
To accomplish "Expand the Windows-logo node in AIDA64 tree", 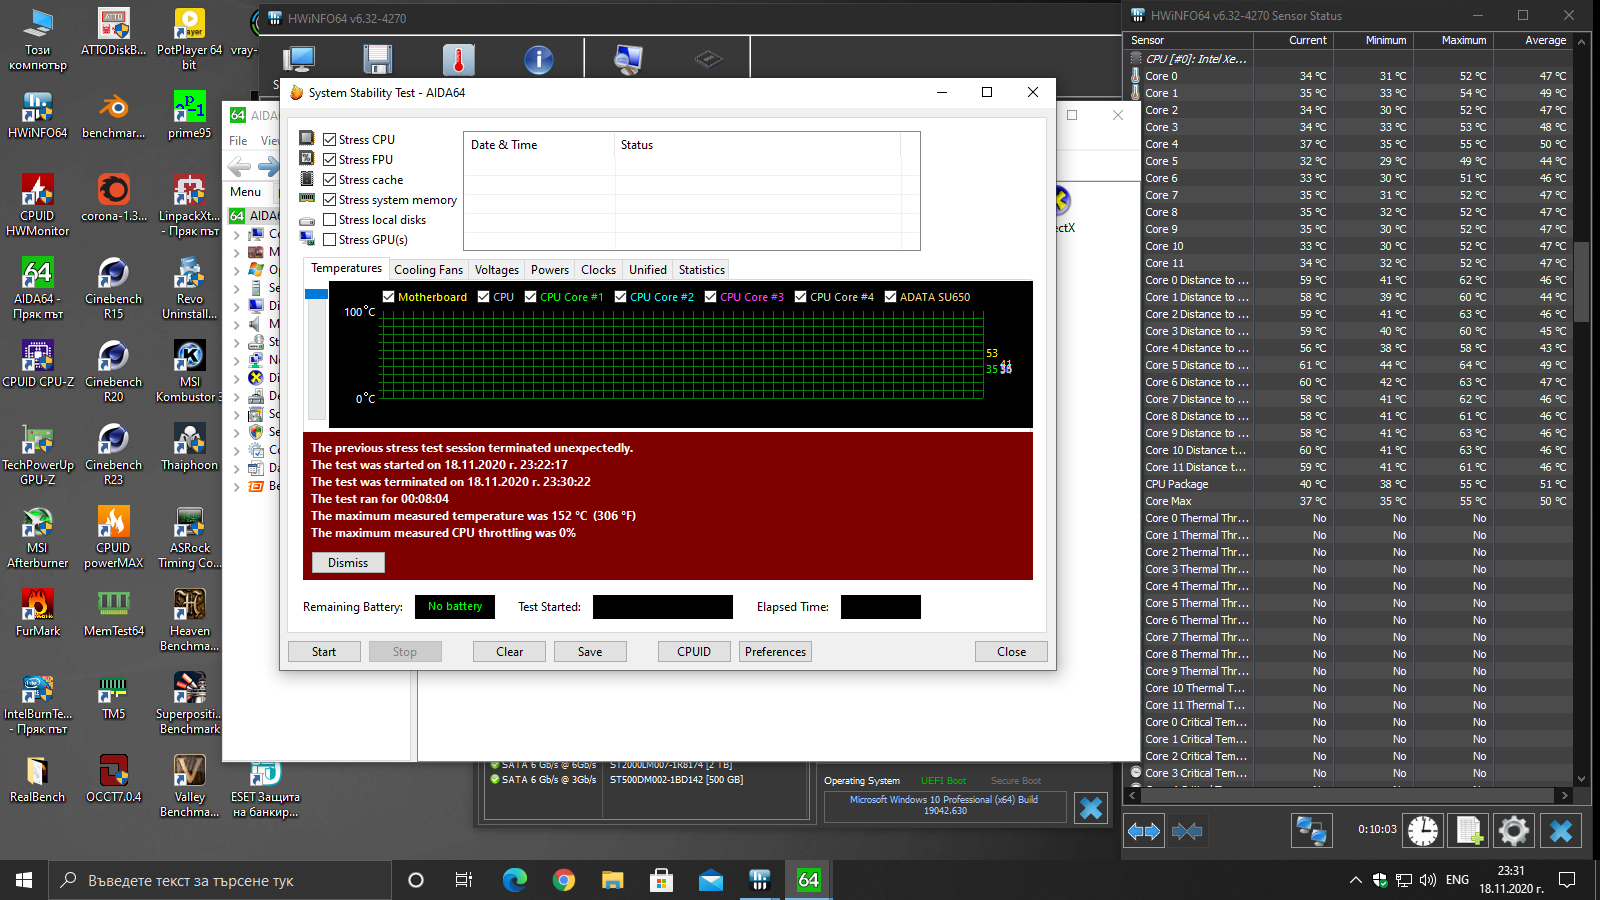I will (236, 270).
